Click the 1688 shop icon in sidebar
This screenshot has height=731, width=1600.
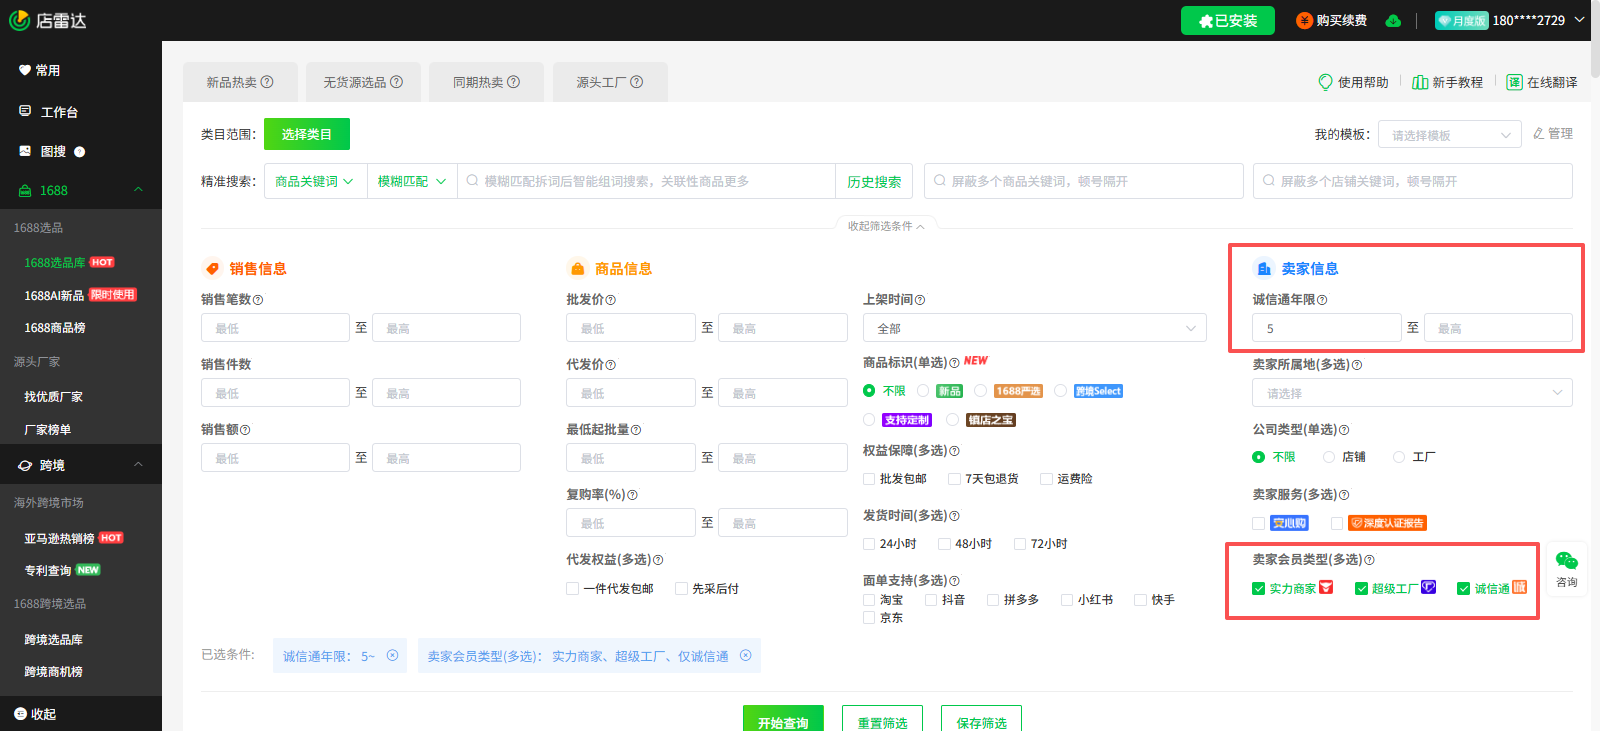coord(25,190)
